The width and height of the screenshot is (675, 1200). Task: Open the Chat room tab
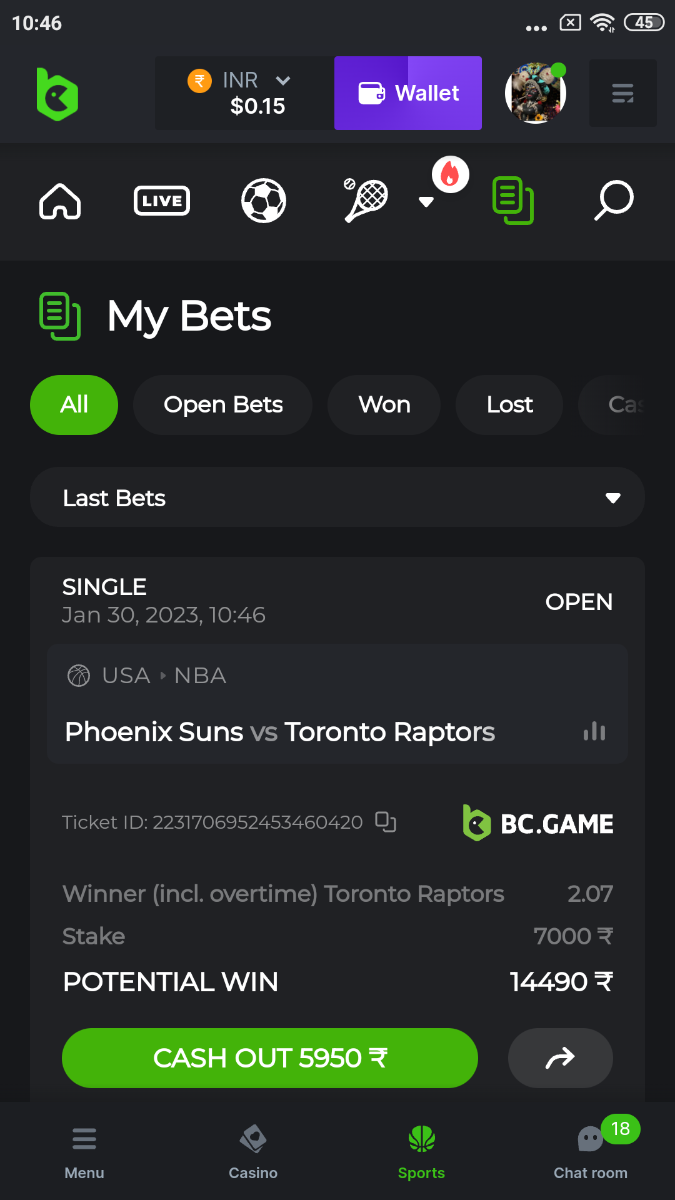tap(591, 1152)
